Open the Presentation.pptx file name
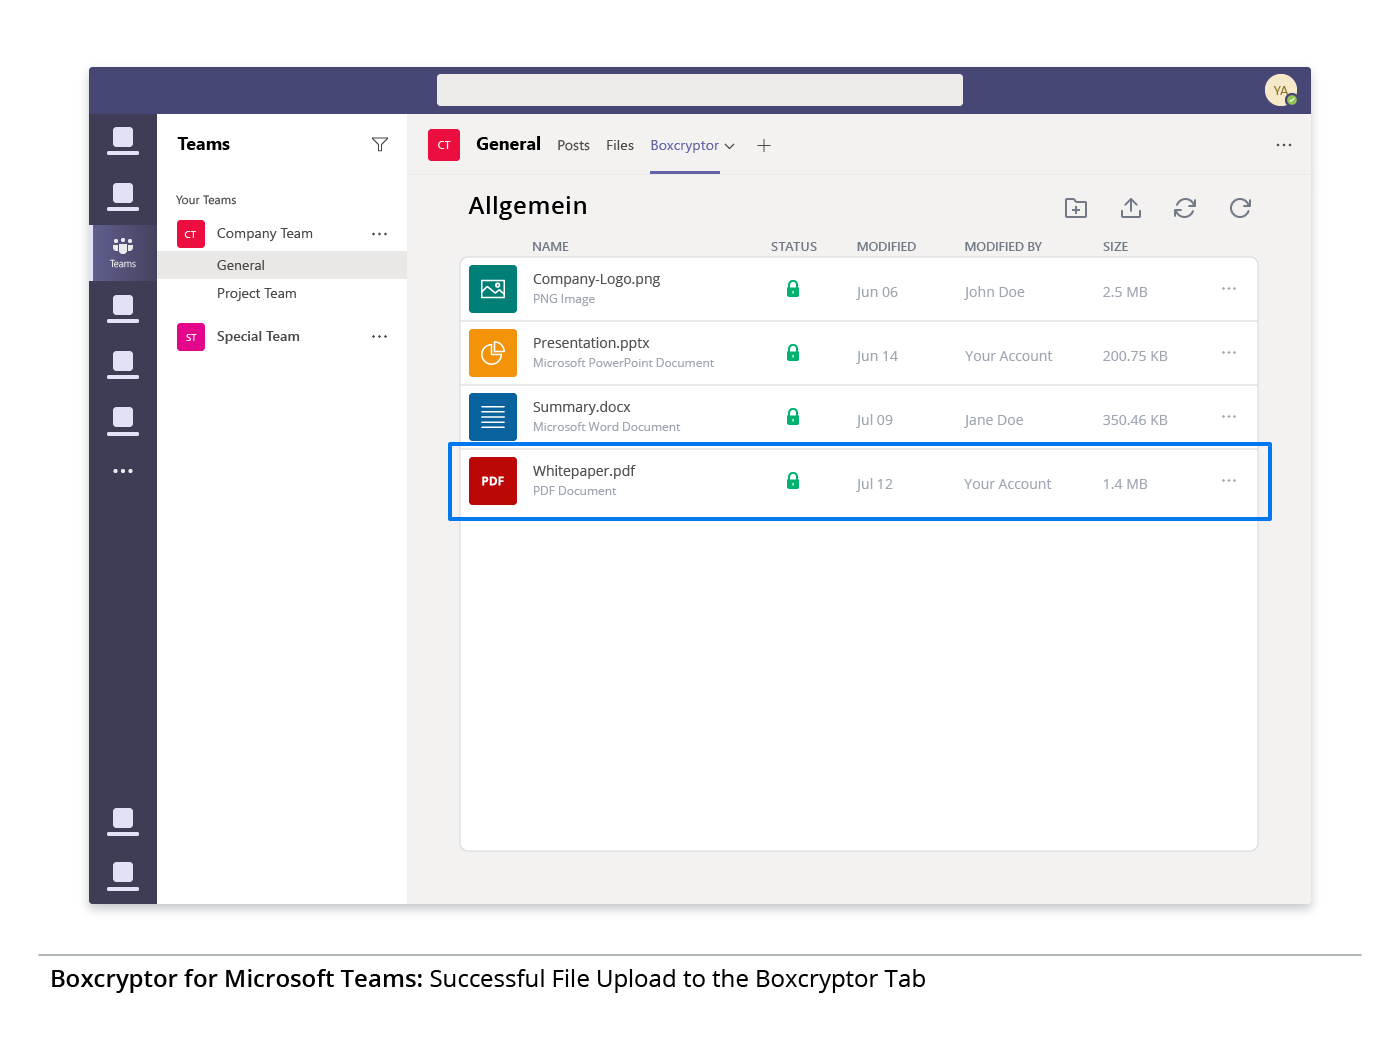 tap(591, 343)
